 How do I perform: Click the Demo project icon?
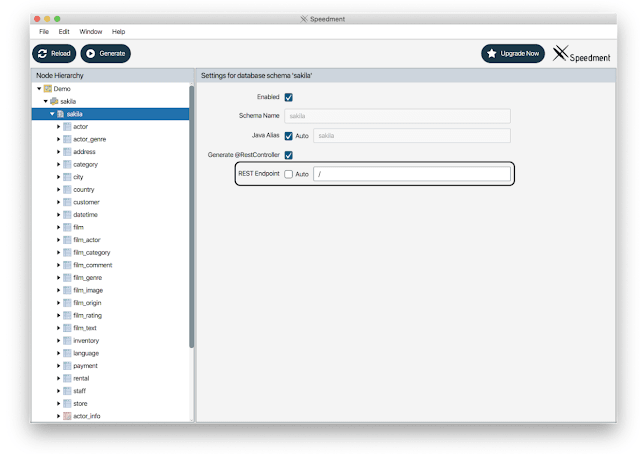[x=48, y=89]
